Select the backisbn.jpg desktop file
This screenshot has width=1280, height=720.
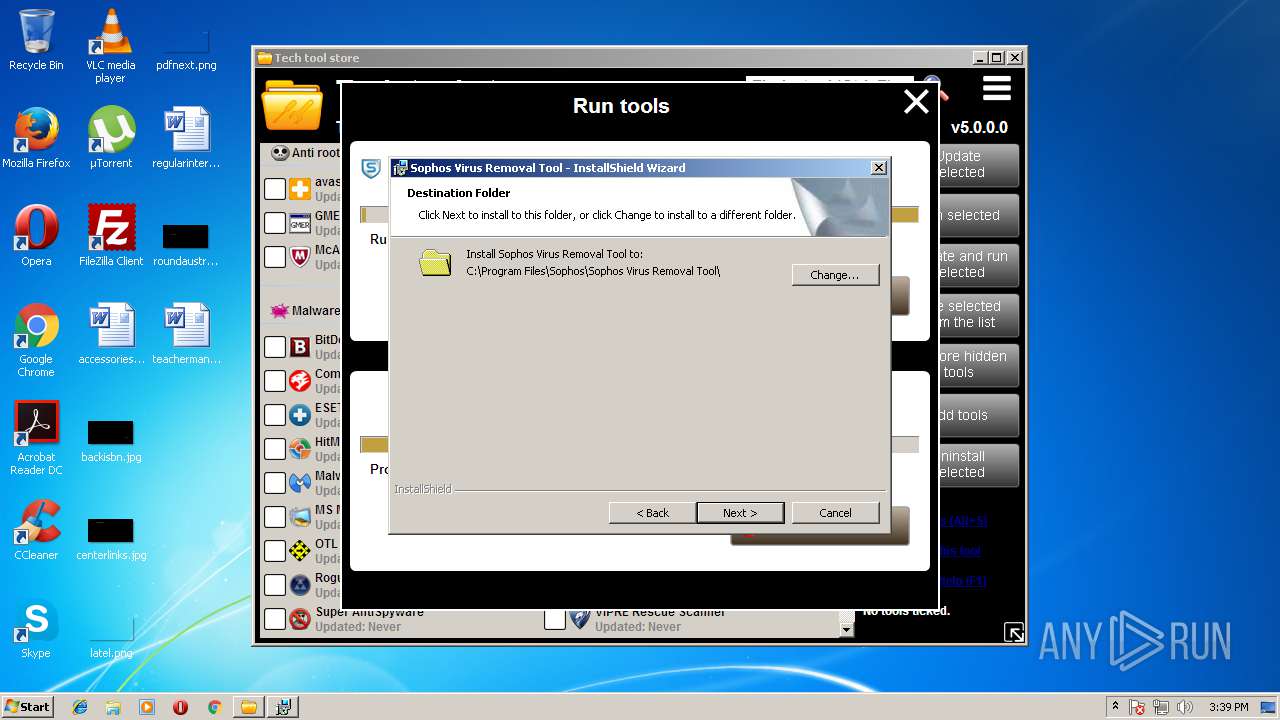[x=111, y=438]
